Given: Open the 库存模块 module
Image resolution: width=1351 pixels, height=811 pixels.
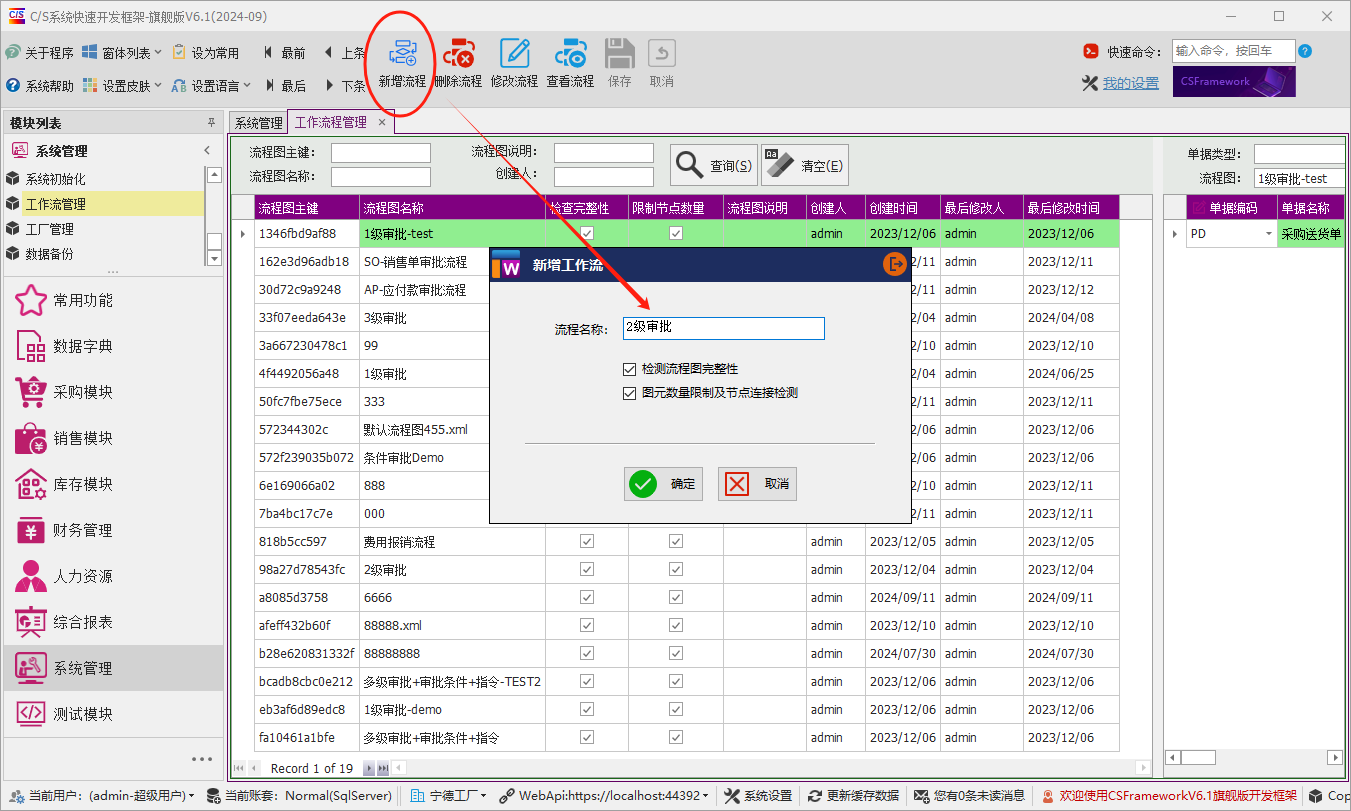Looking at the screenshot, I should point(114,484).
